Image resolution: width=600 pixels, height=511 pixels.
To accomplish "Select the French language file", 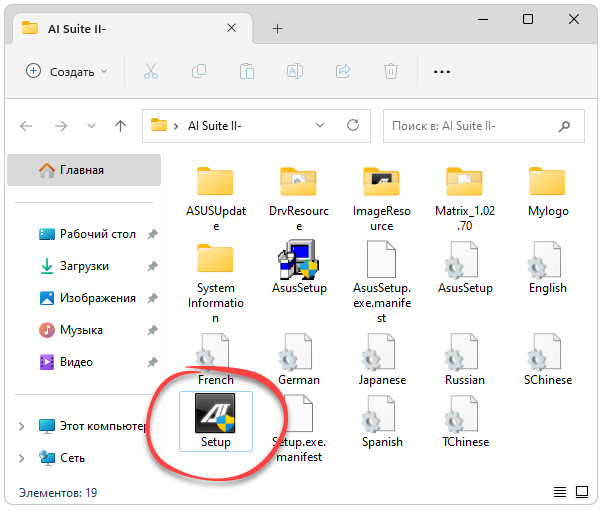I will tap(215, 359).
